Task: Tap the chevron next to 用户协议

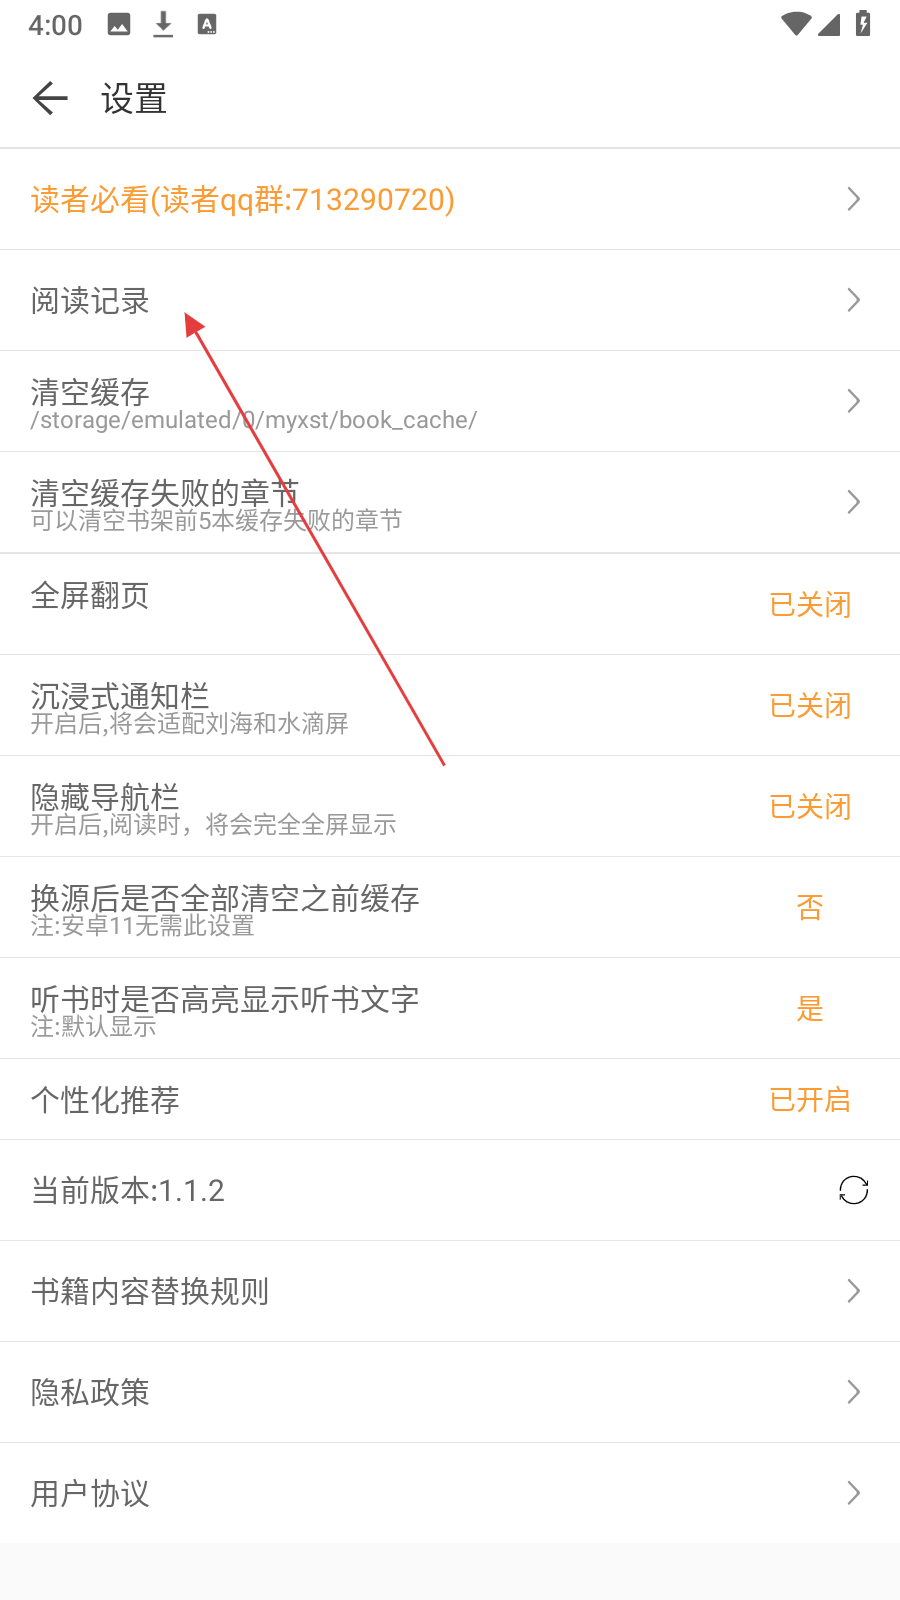Action: [853, 1492]
